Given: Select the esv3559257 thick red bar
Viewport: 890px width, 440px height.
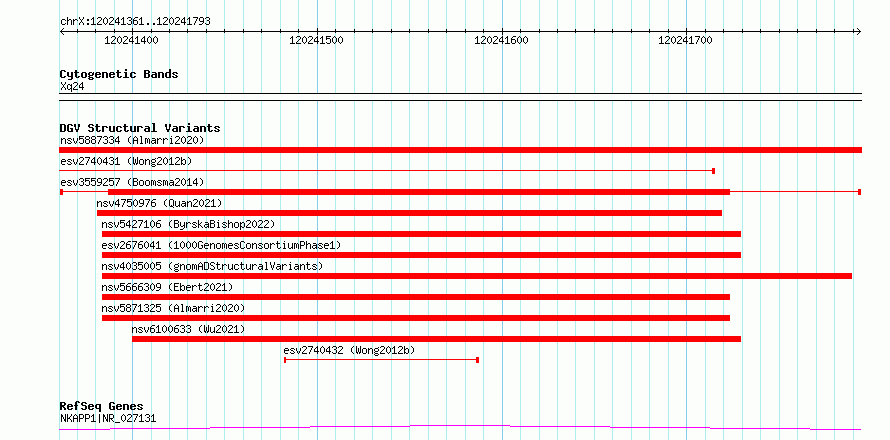Looking at the screenshot, I should (419, 192).
